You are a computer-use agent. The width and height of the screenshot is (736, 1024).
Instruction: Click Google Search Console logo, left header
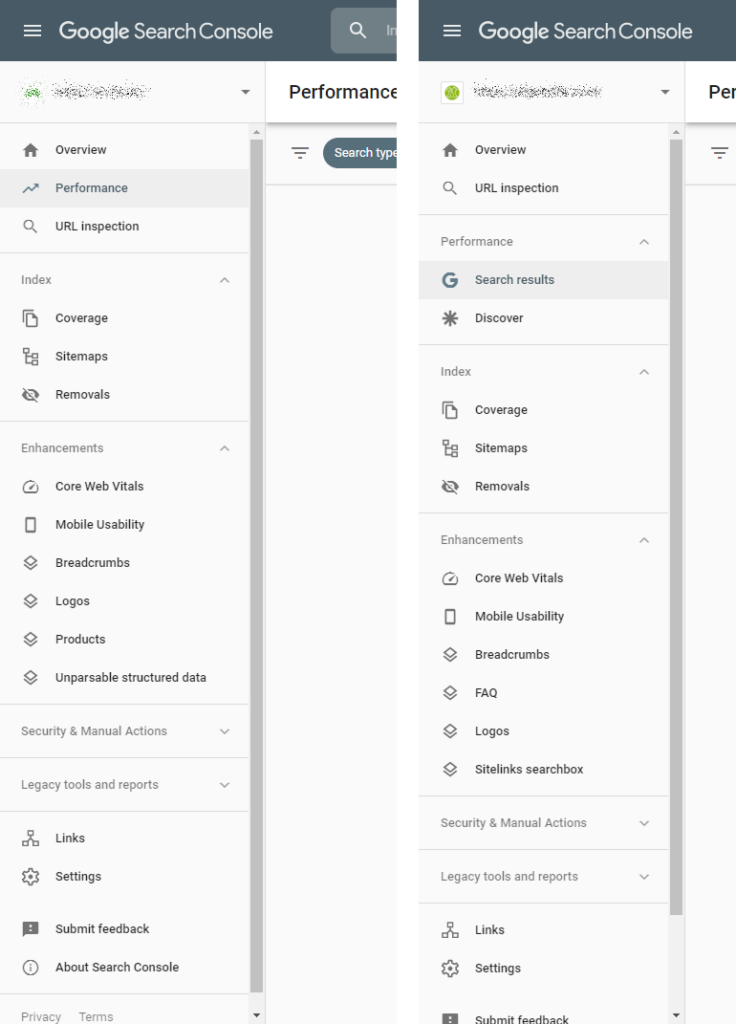coord(166,31)
